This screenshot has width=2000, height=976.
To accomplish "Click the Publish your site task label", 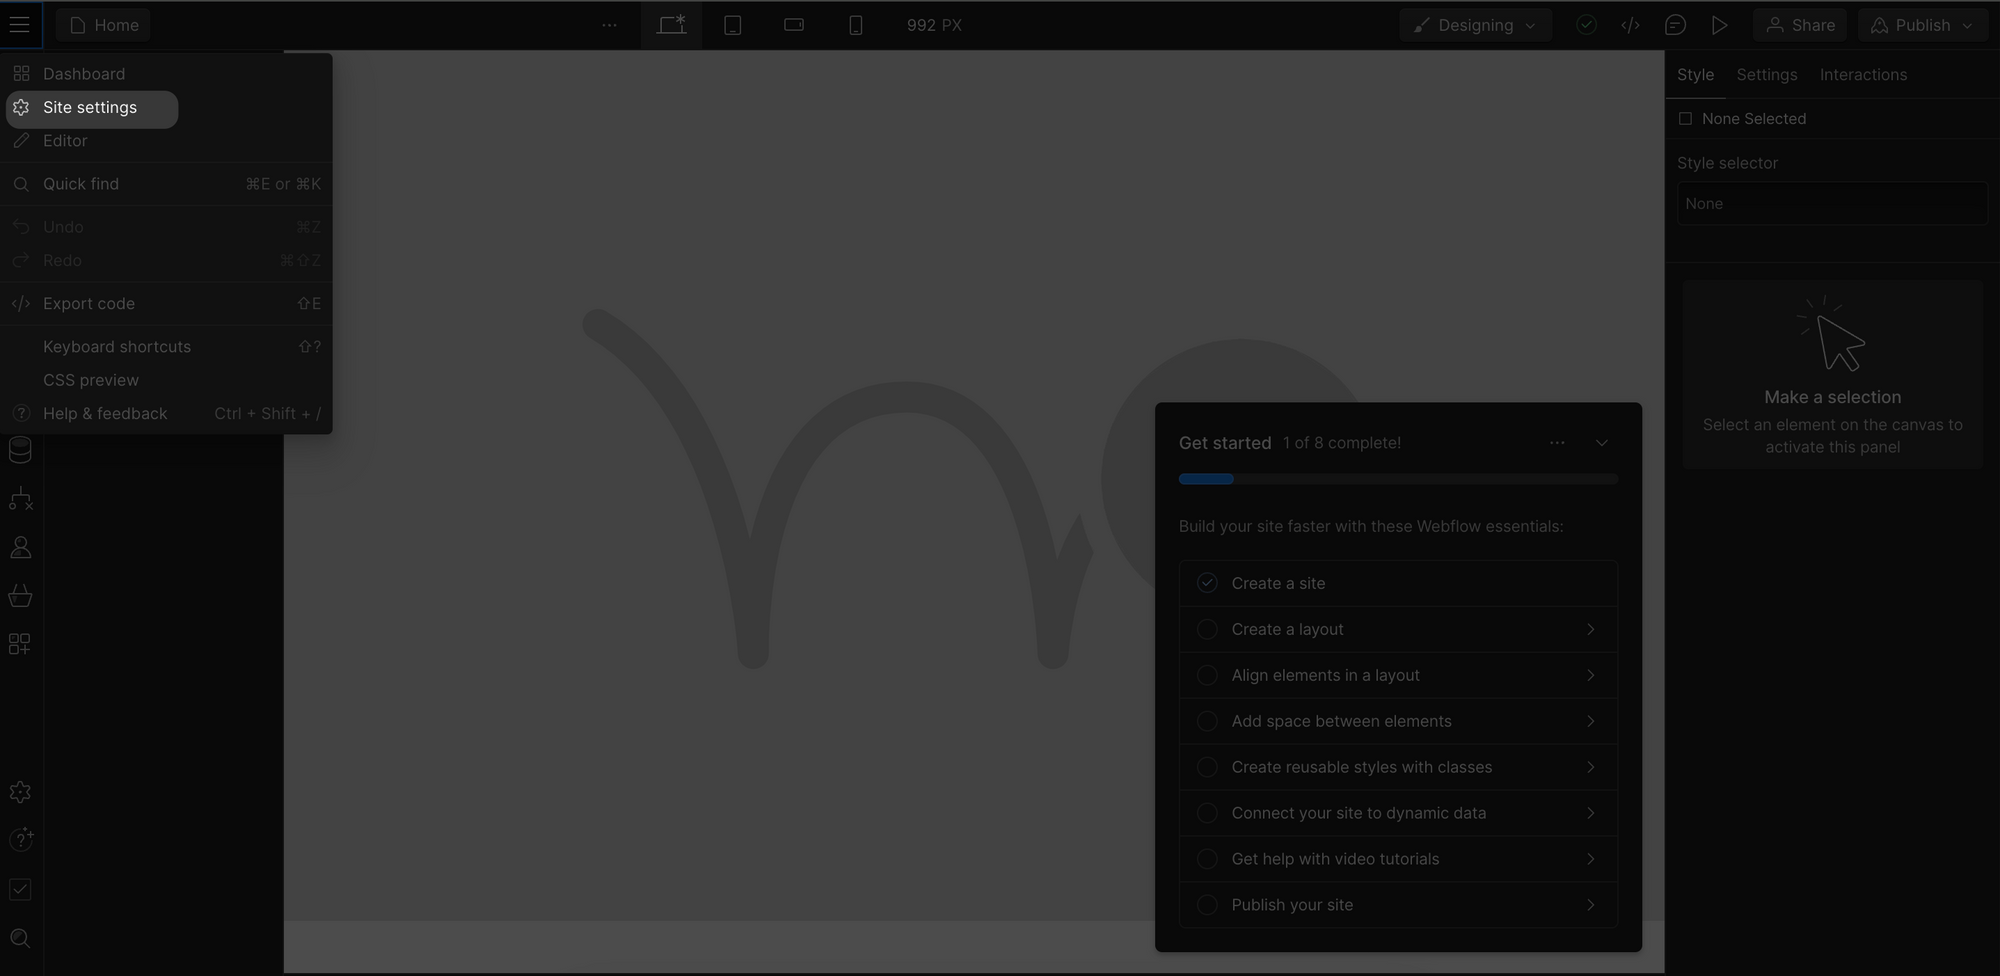I will point(1292,905).
